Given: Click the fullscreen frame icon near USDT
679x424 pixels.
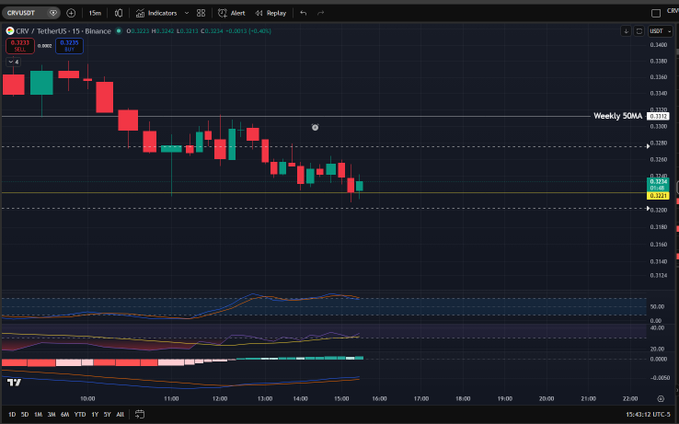Looking at the screenshot, I should point(639,31).
